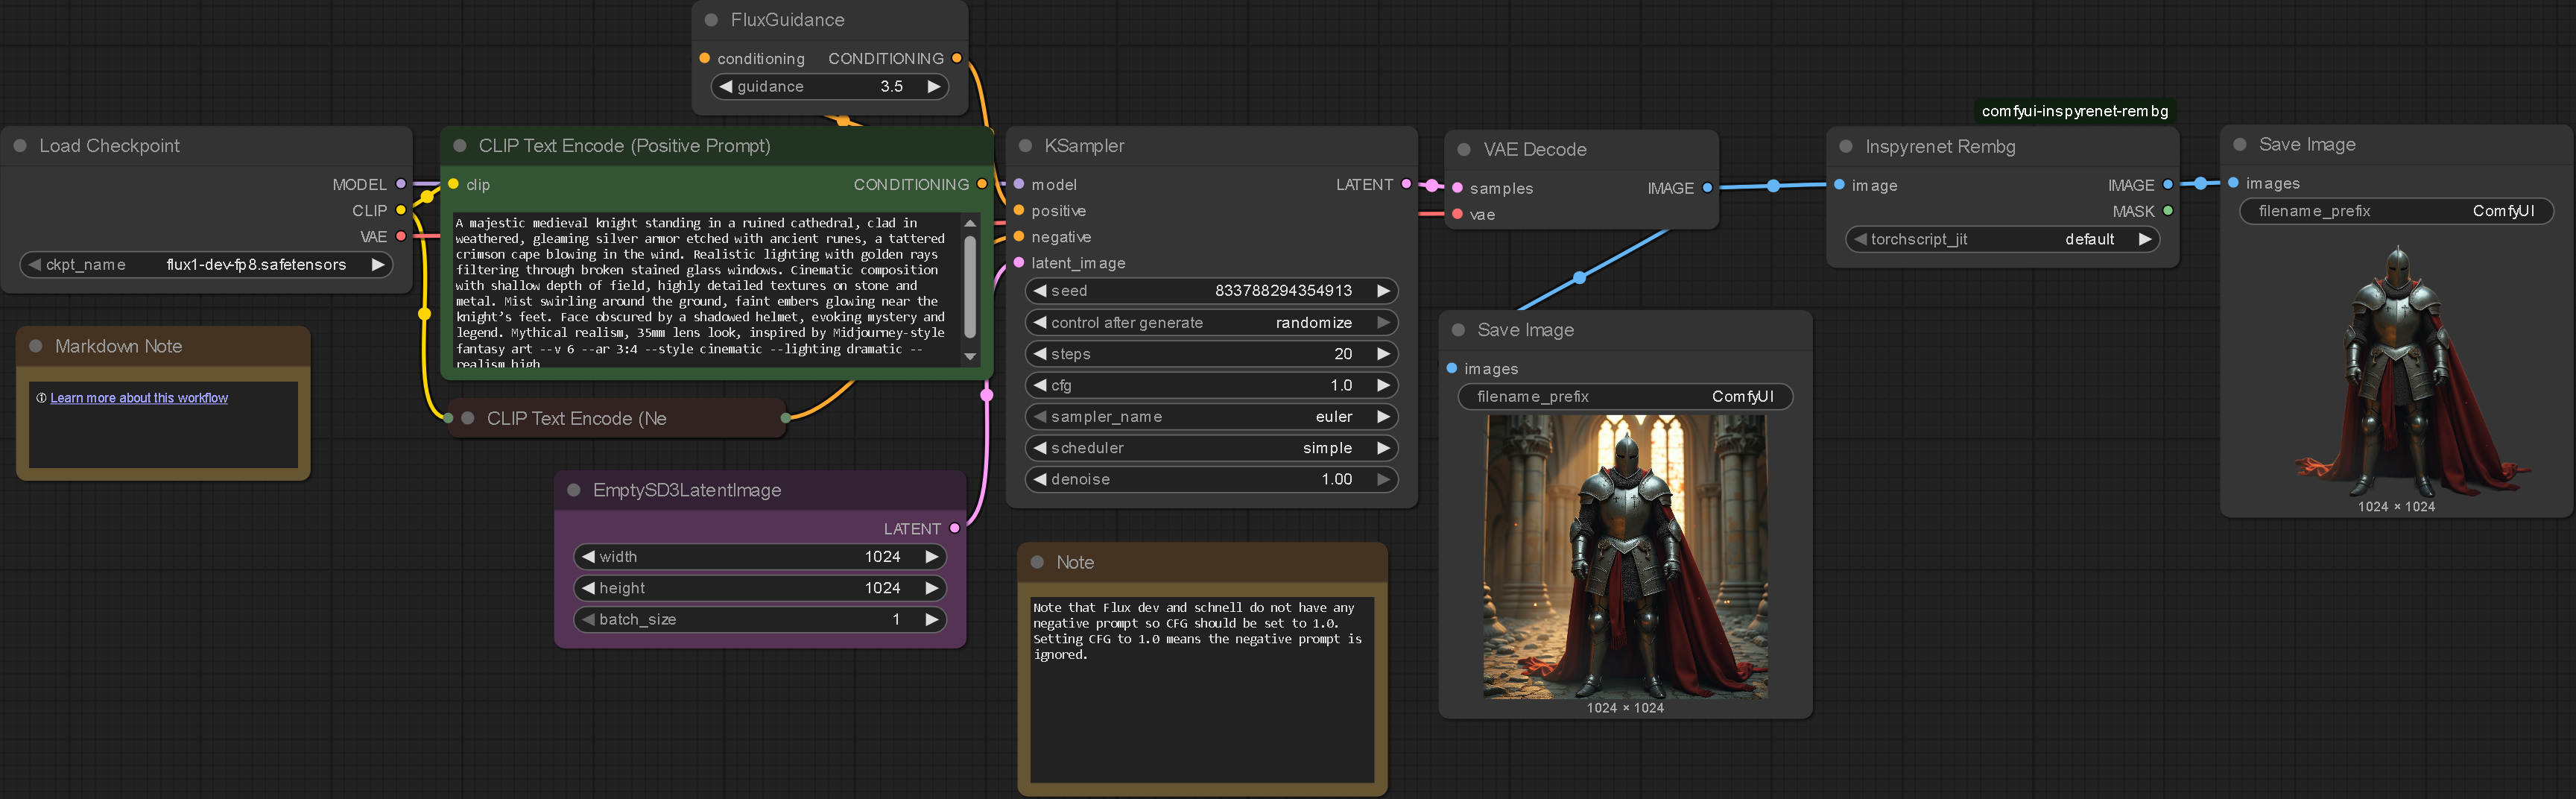This screenshot has width=2576, height=799.
Task: Click the LATENT output socket on KSampler
Action: (x=1406, y=184)
